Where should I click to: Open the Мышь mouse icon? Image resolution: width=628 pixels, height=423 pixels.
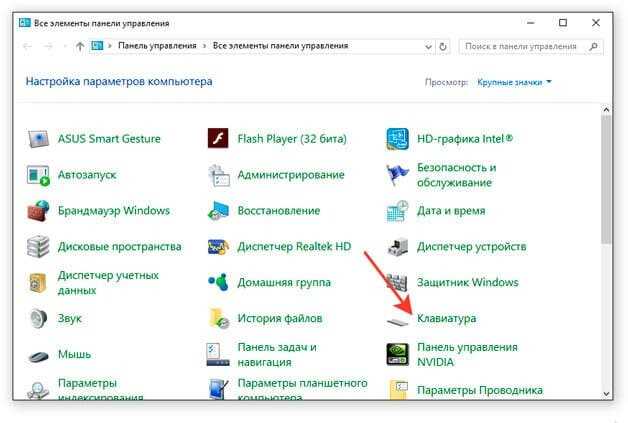tap(38, 356)
